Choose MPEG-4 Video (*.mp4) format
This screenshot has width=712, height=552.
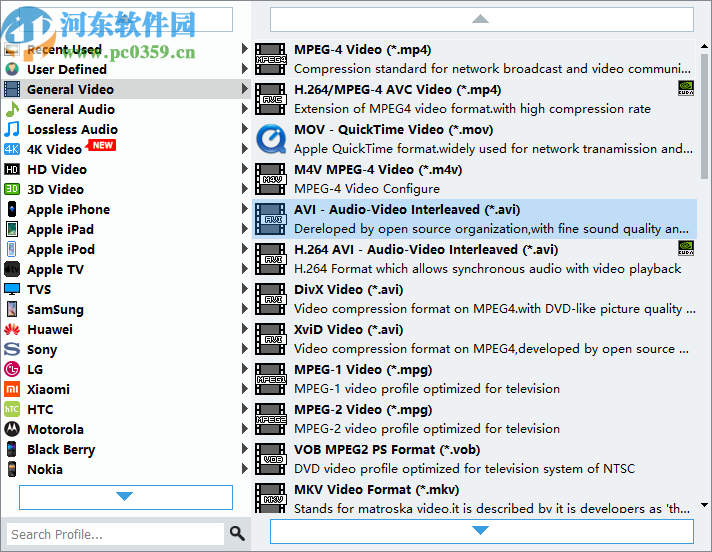(475, 59)
